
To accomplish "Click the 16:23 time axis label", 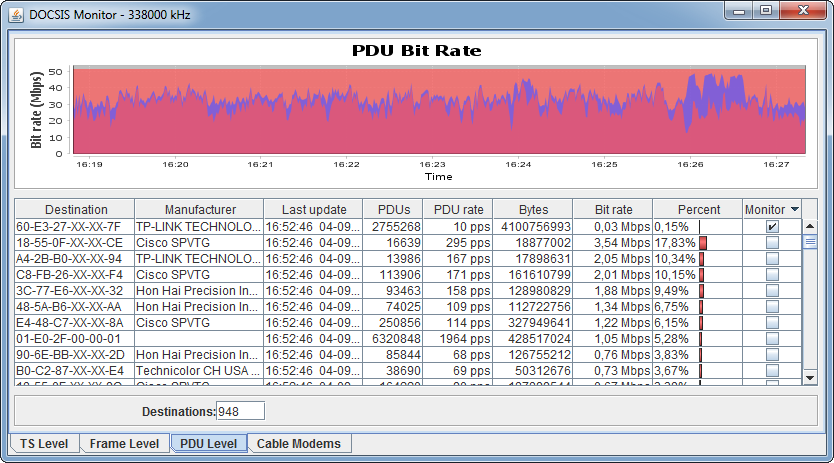I will pyautogui.click(x=432, y=164).
